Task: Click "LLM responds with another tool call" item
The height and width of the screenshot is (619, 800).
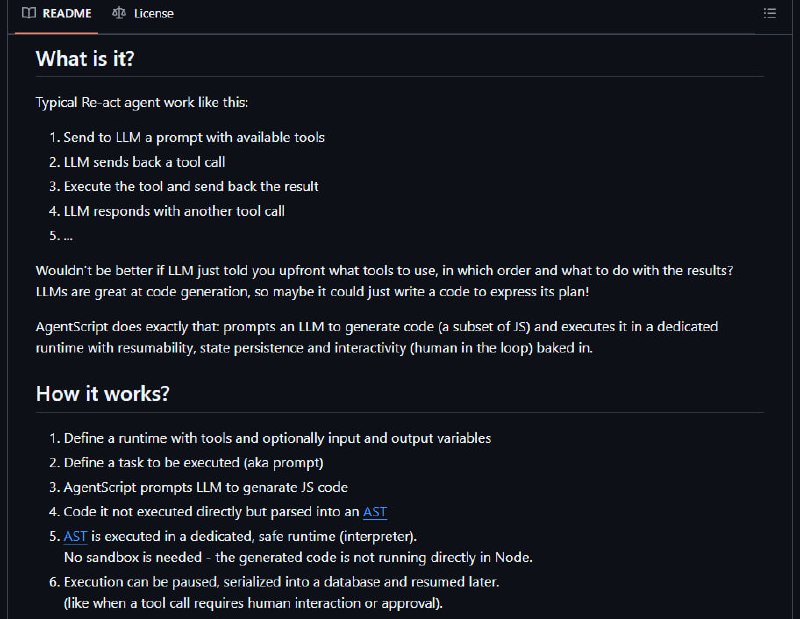Action: tap(174, 211)
